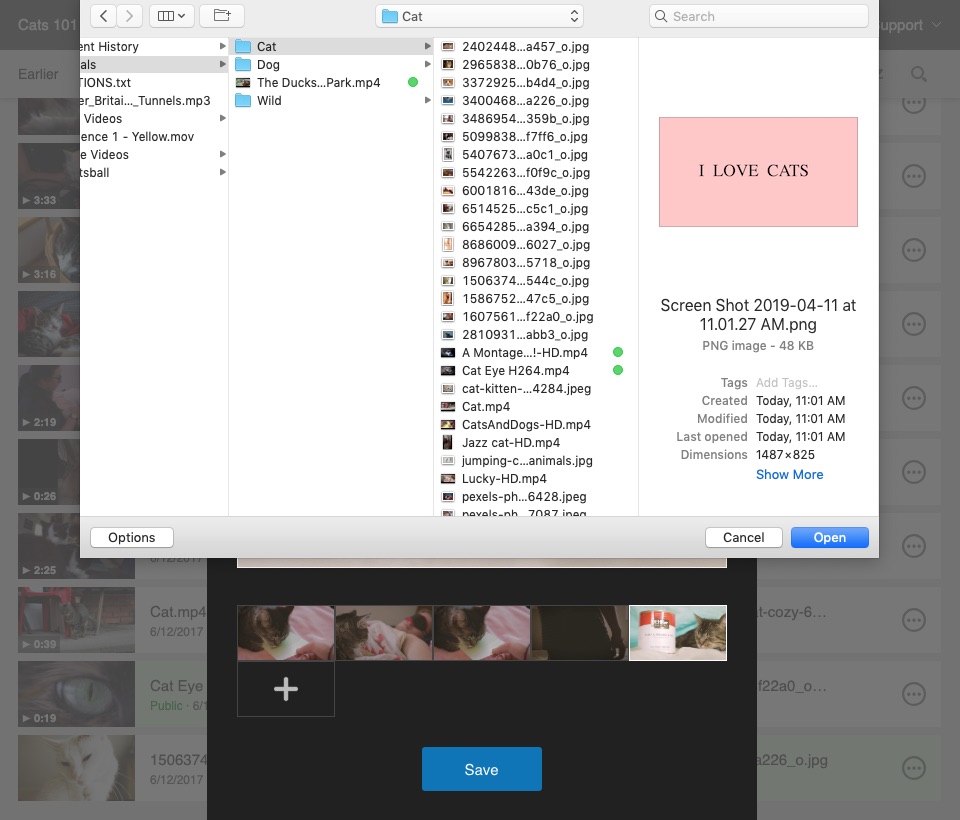Create a new folder
The width and height of the screenshot is (960, 820).
coord(222,16)
